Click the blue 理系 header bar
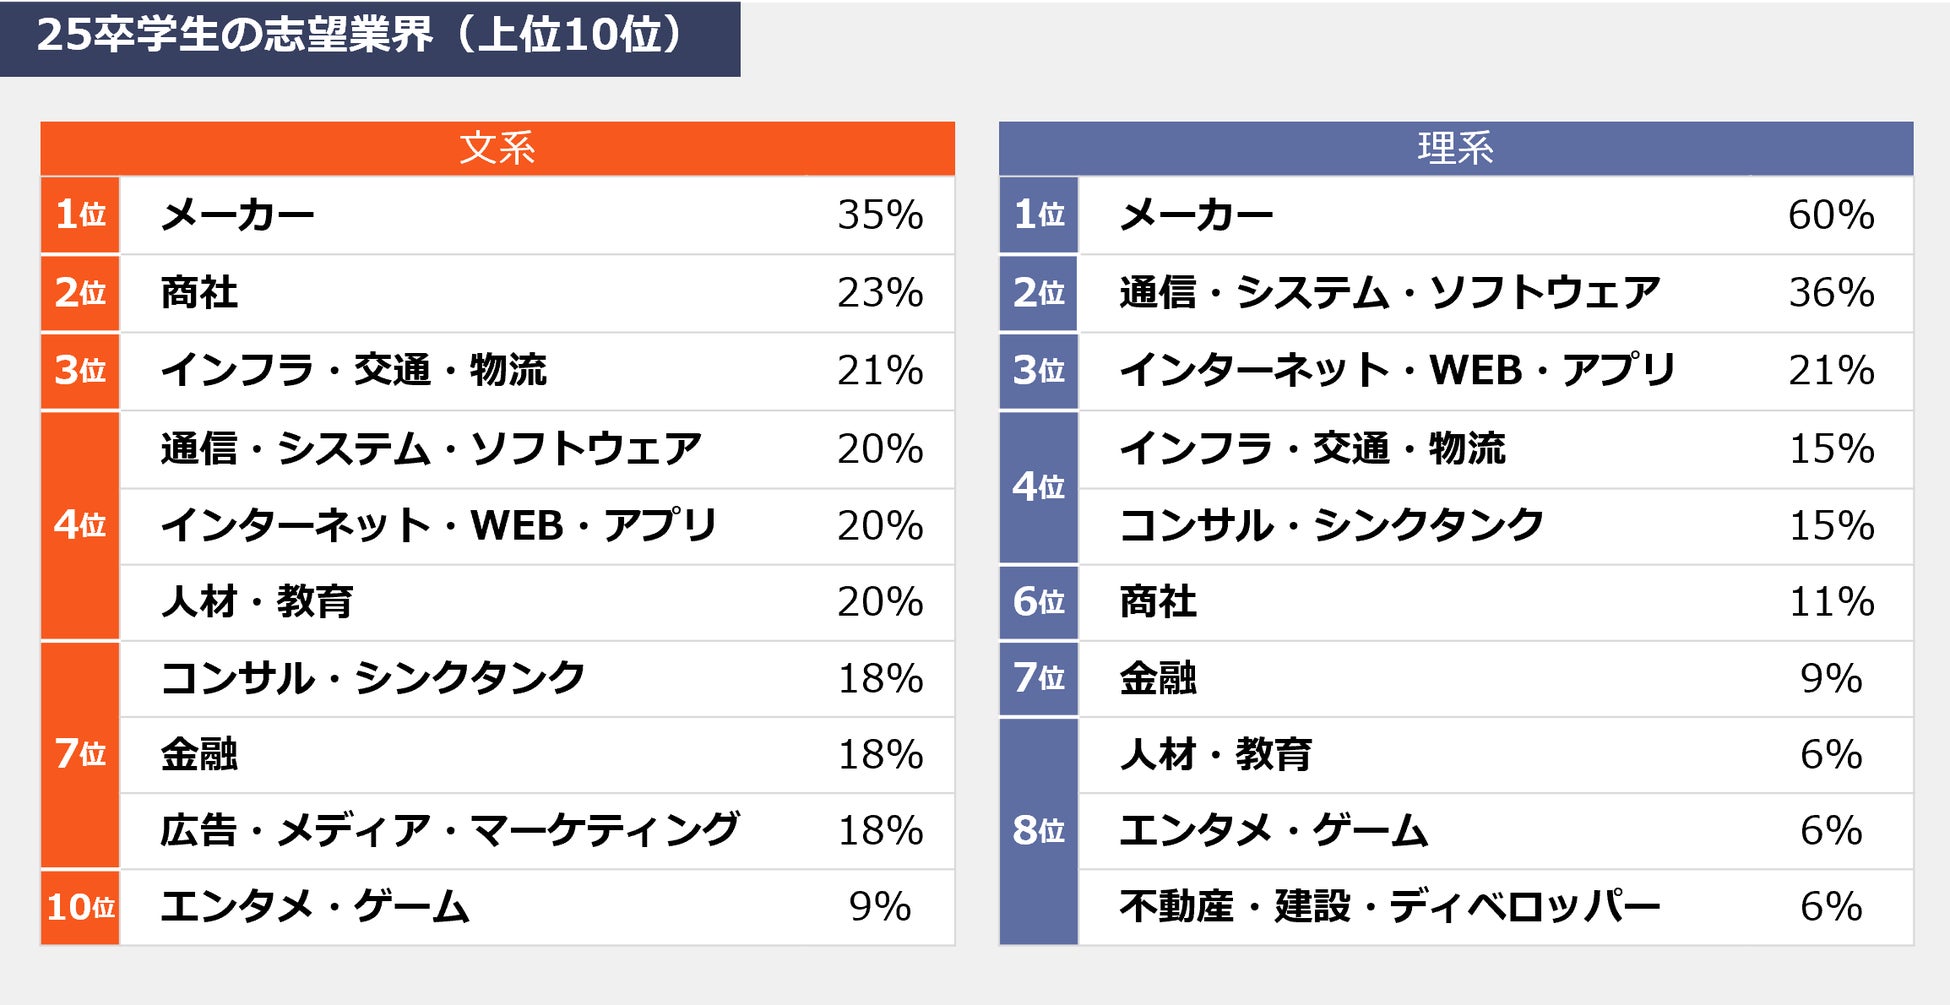This screenshot has width=1950, height=1005. [1455, 148]
